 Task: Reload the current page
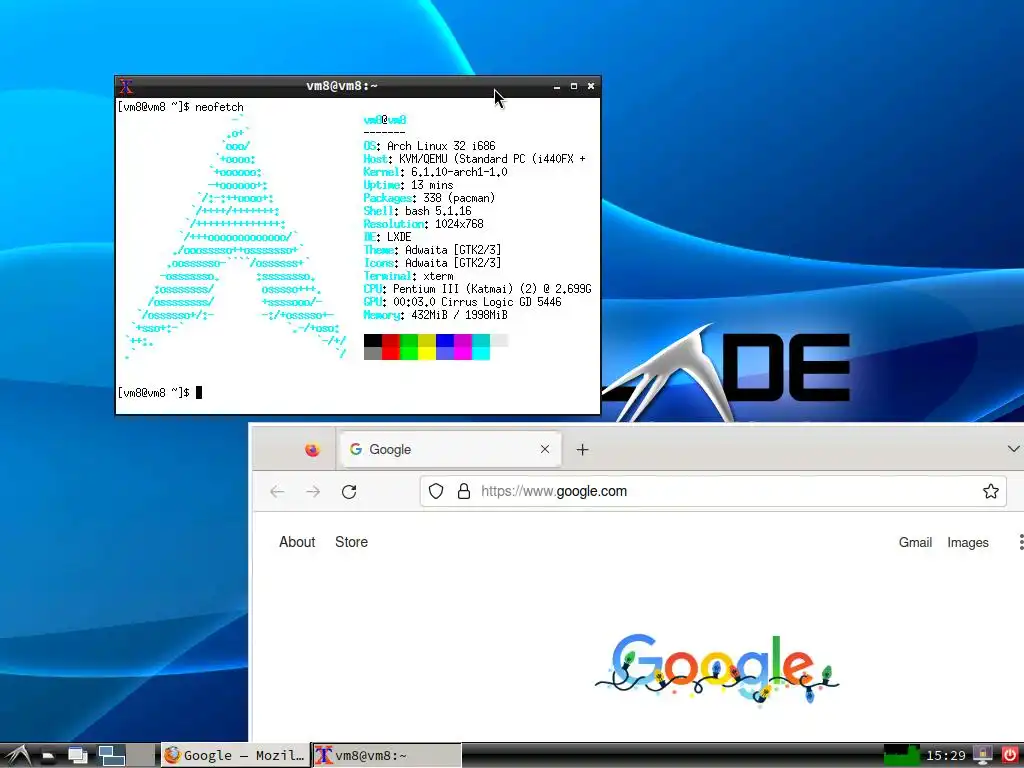[x=349, y=492]
